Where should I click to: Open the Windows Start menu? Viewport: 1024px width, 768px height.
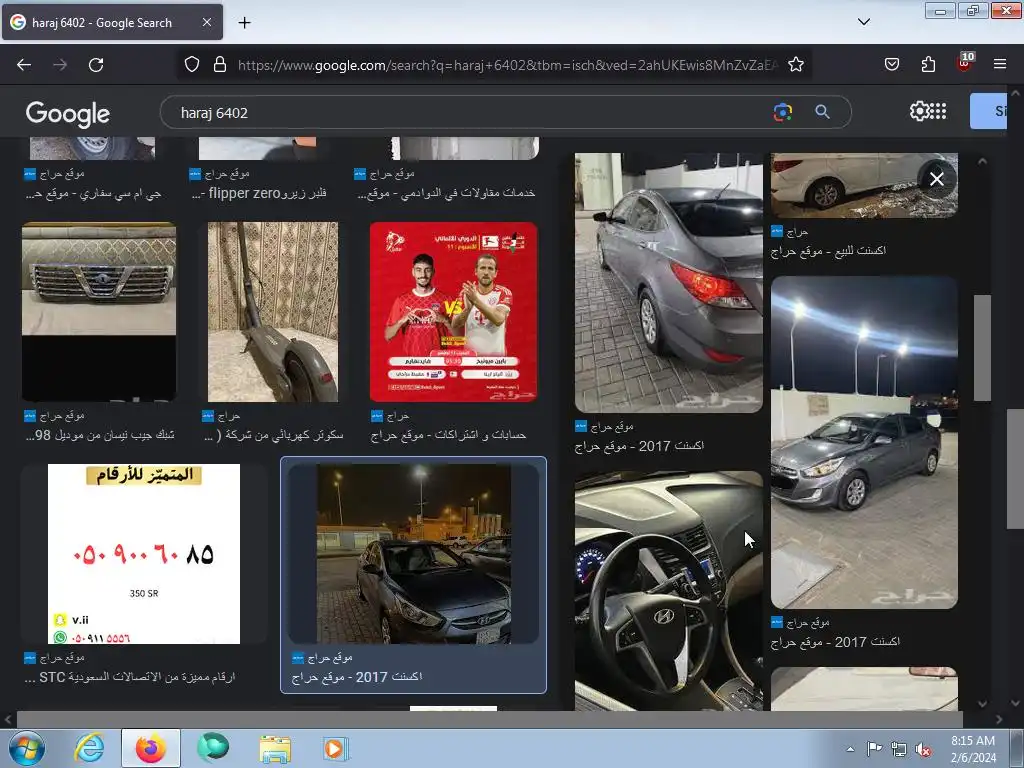(x=25, y=748)
